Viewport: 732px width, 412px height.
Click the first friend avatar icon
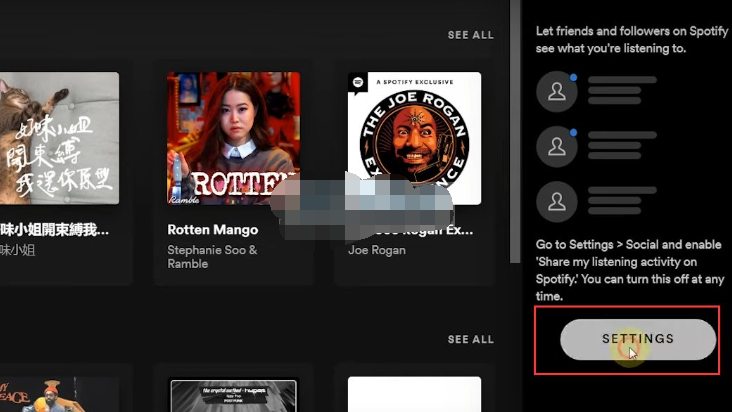click(x=557, y=92)
